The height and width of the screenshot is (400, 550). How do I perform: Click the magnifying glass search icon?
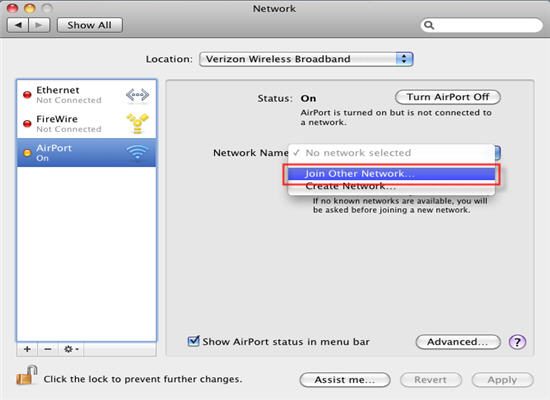(429, 25)
